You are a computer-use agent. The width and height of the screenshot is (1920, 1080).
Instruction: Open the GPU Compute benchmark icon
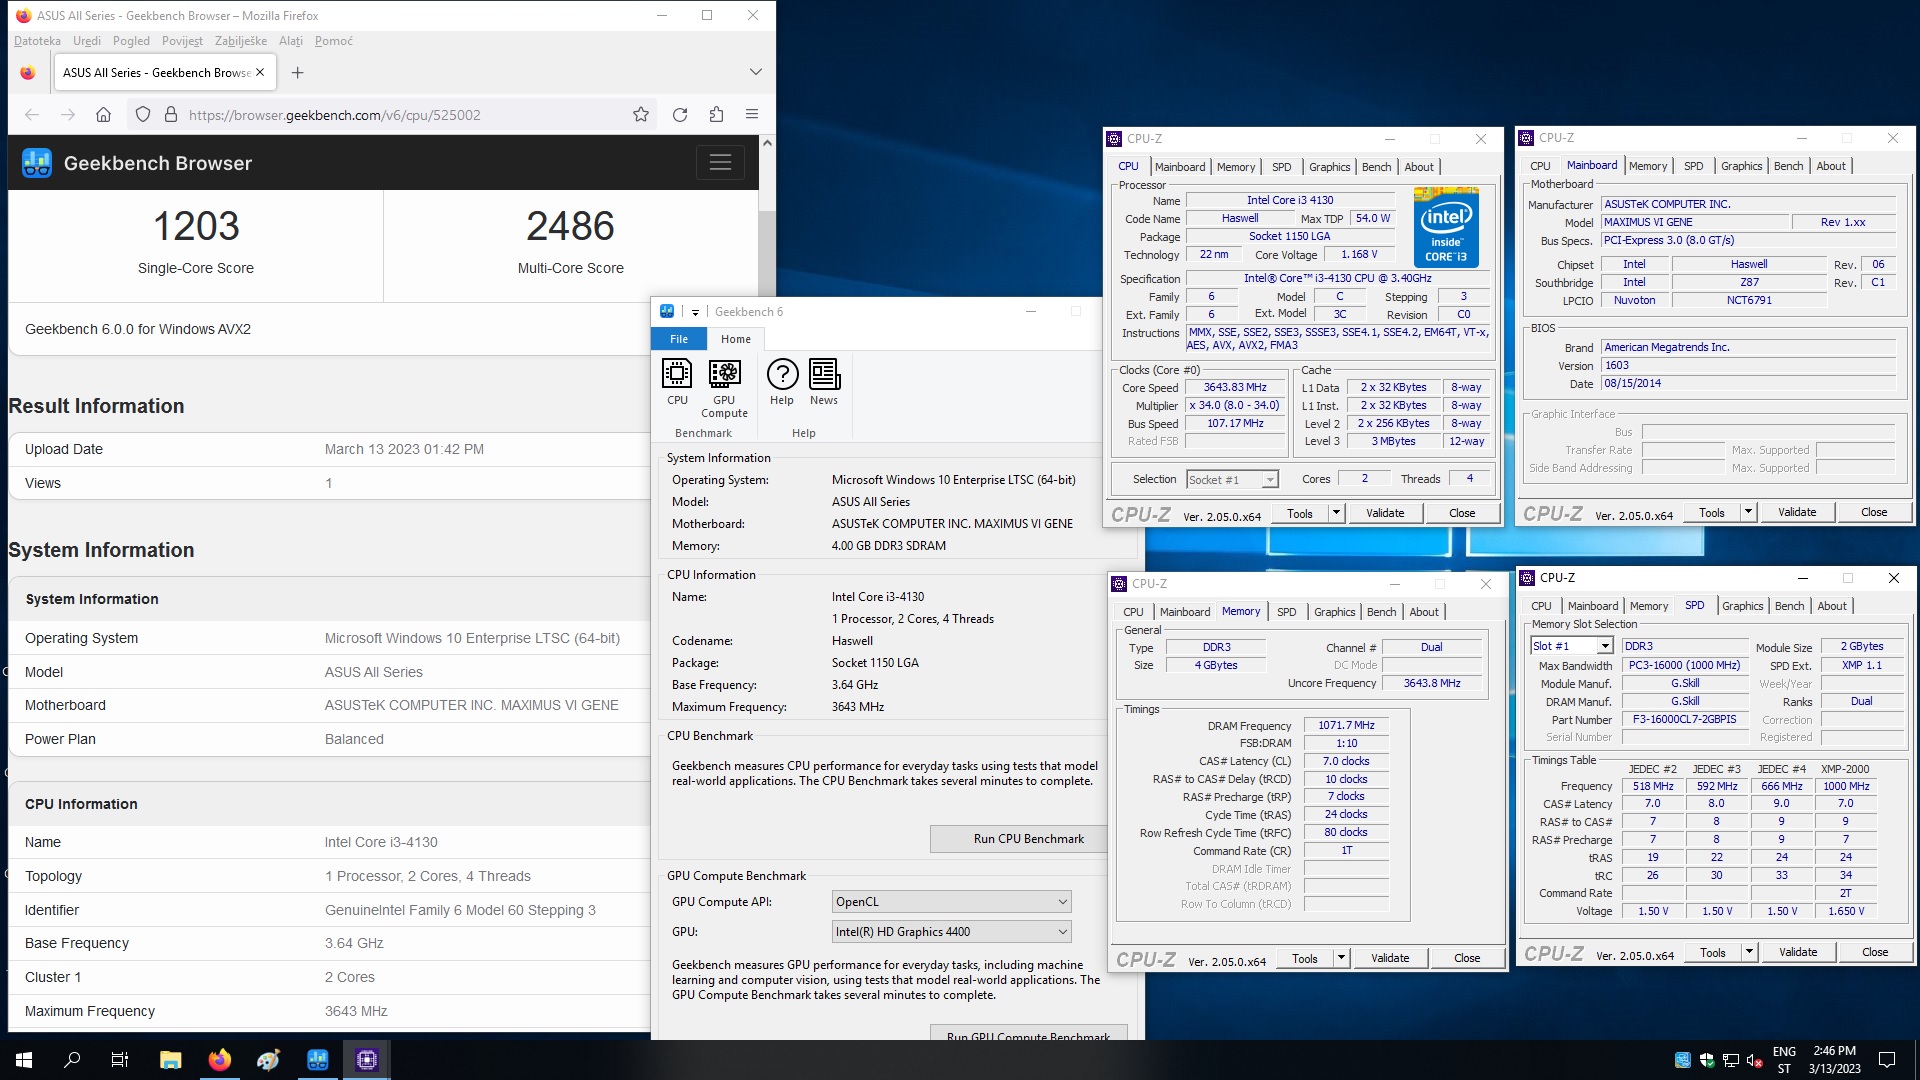click(724, 388)
